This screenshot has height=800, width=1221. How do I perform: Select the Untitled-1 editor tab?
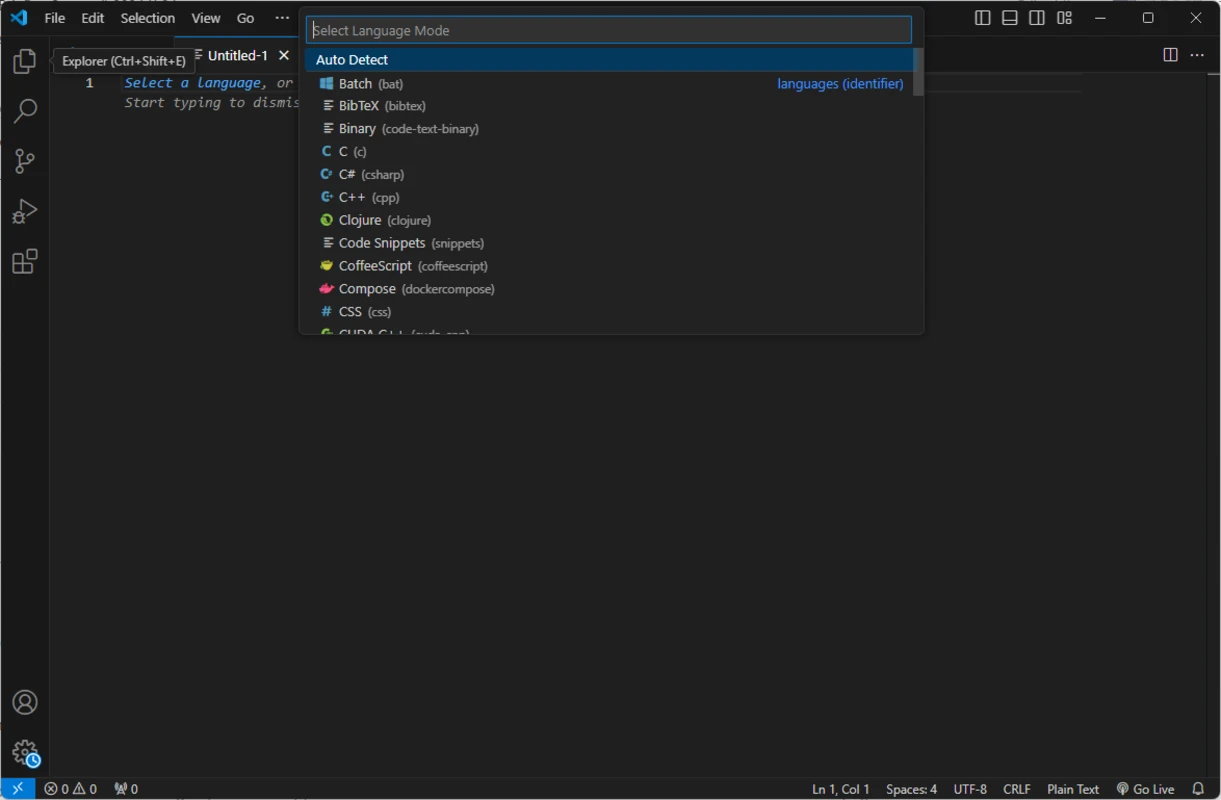click(x=238, y=56)
